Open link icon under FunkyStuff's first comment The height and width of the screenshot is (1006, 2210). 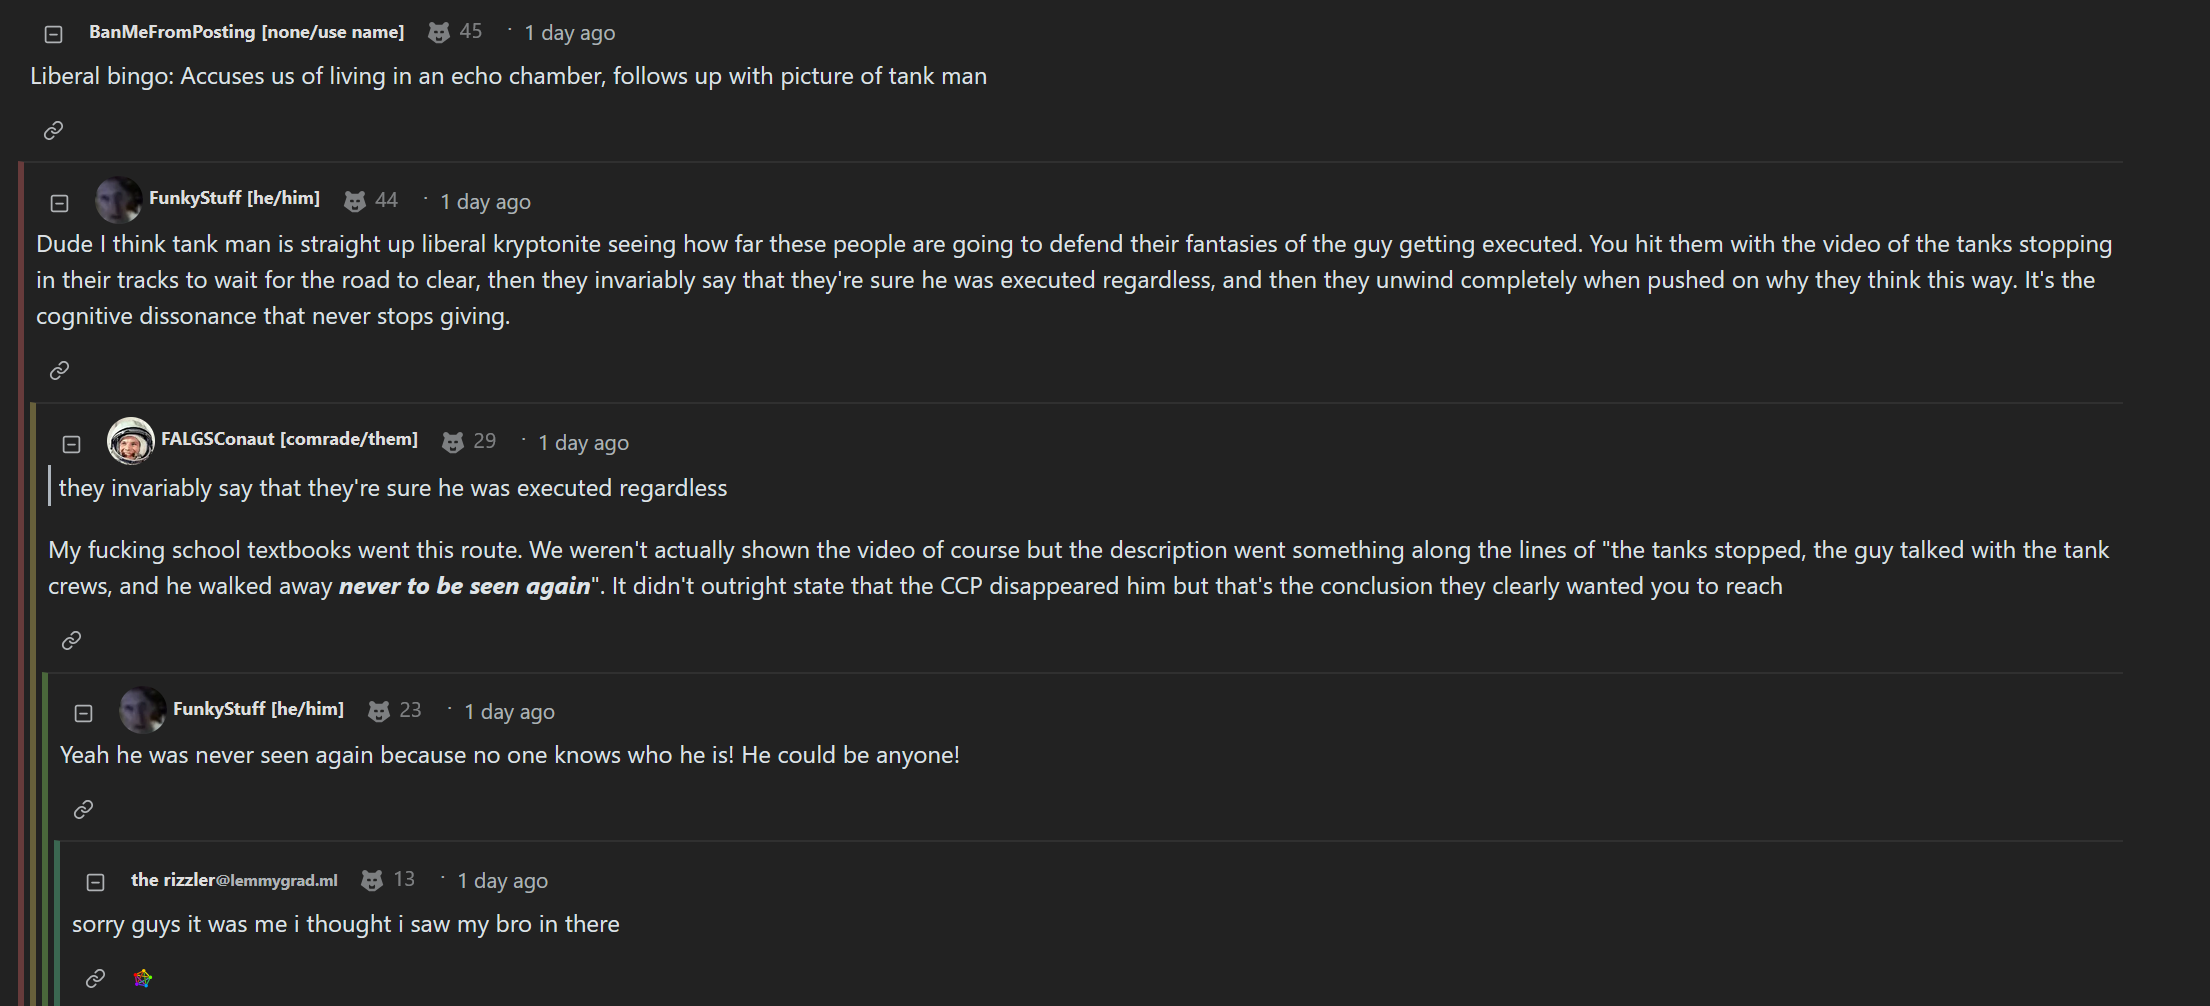tap(60, 370)
